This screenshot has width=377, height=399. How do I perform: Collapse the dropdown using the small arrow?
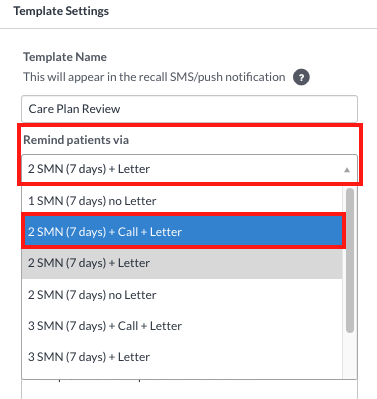point(347,170)
